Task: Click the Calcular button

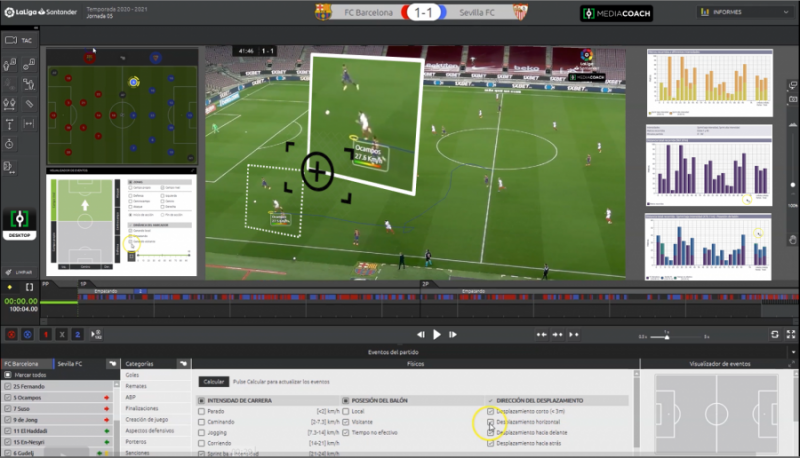Action: (x=214, y=381)
